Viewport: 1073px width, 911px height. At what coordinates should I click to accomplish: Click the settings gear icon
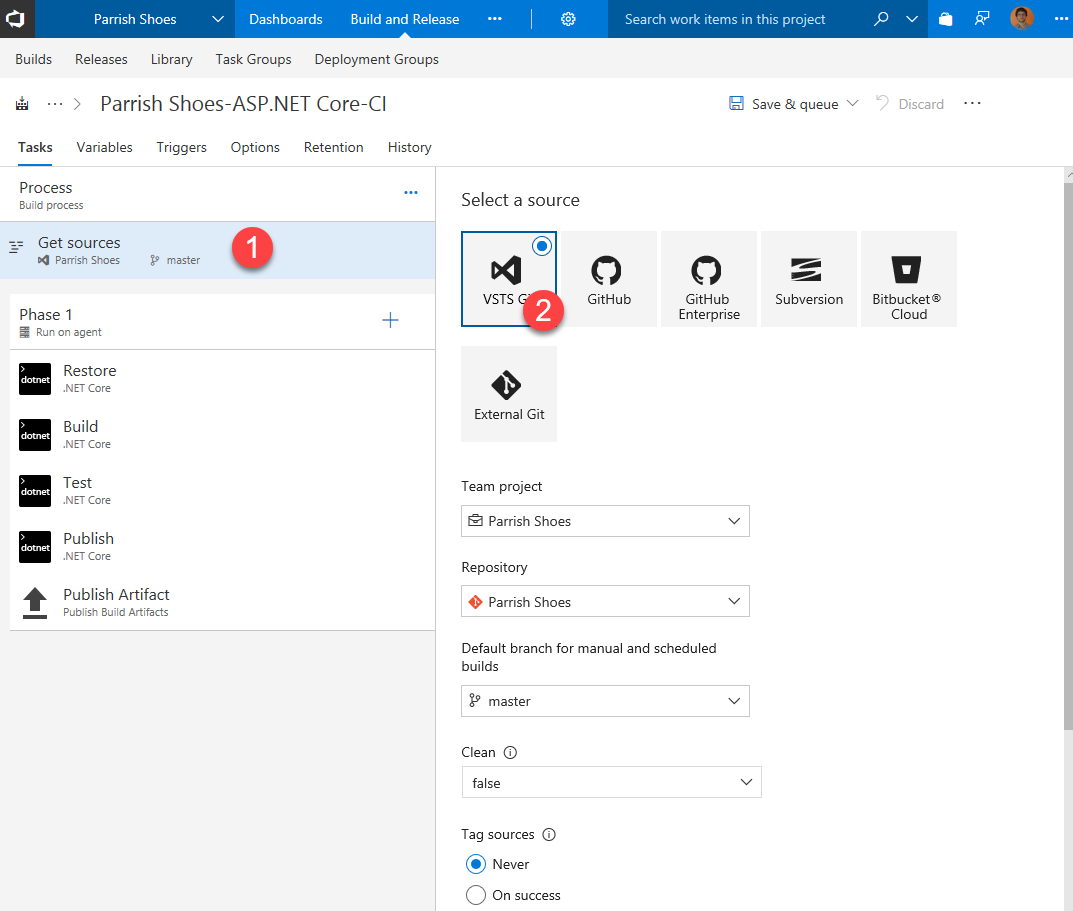[568, 19]
